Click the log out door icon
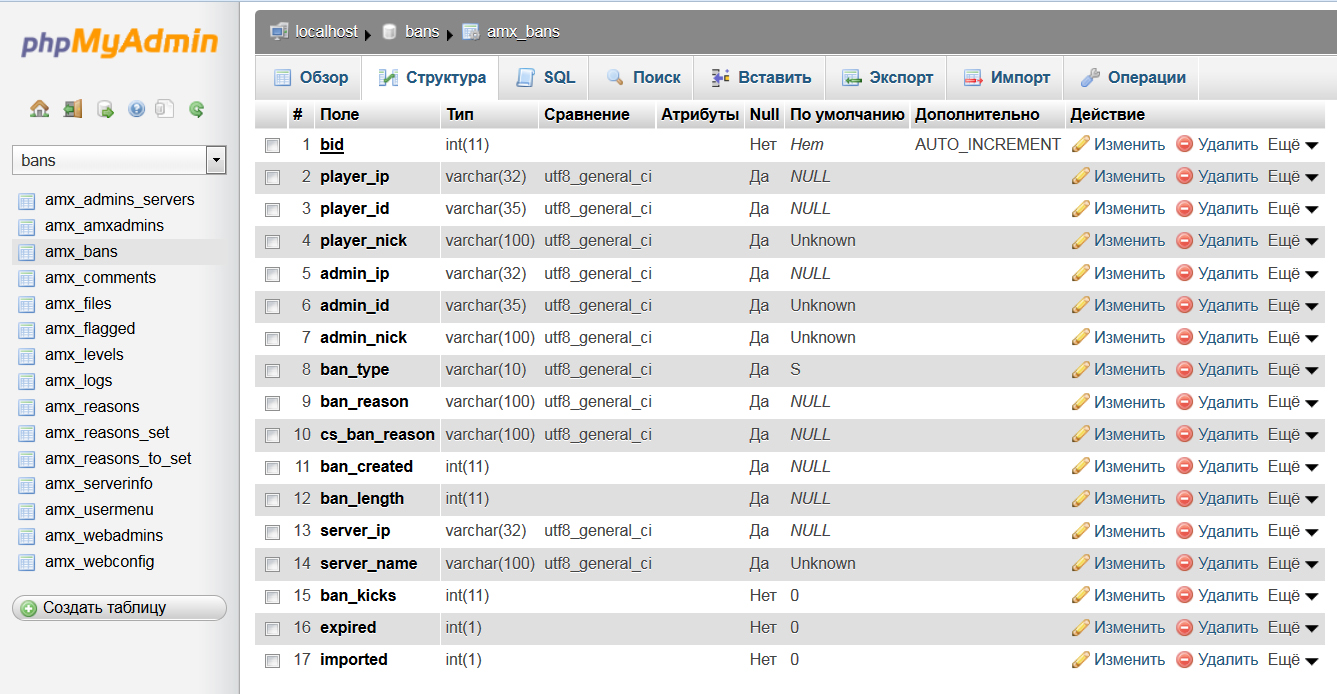 click(72, 109)
